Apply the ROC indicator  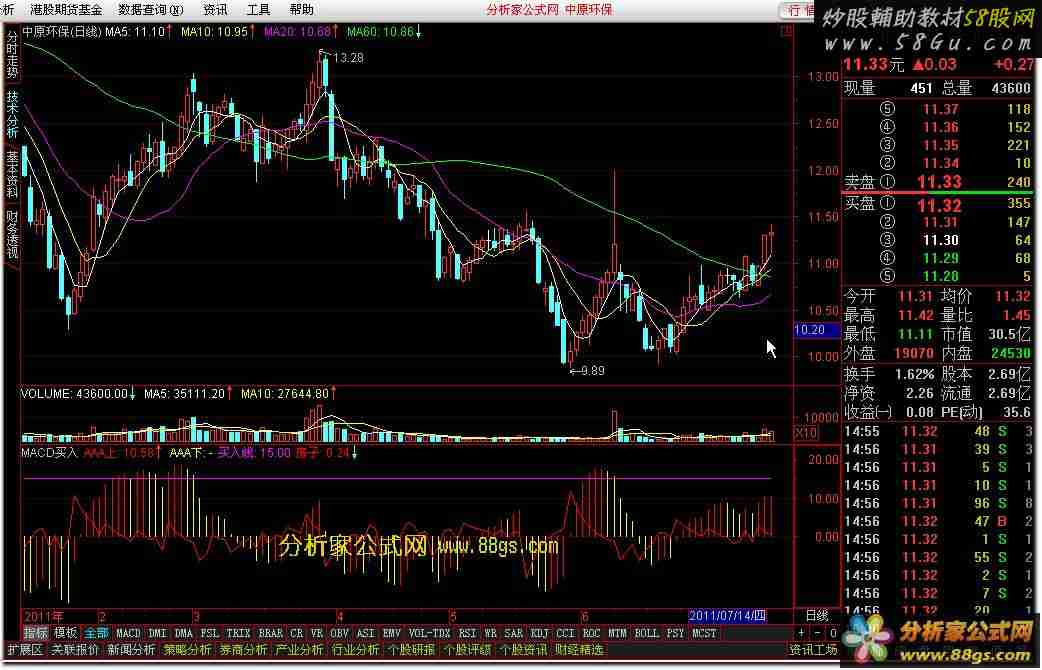click(x=591, y=633)
